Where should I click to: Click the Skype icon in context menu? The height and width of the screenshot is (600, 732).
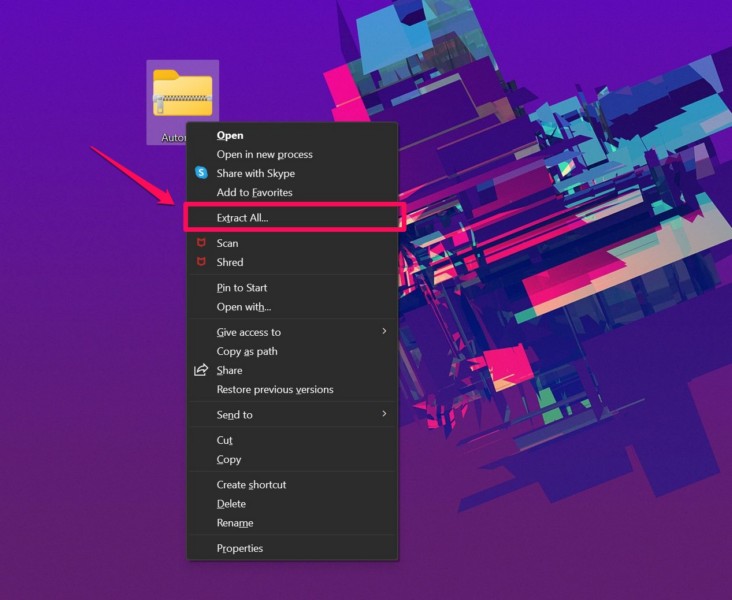(x=201, y=173)
